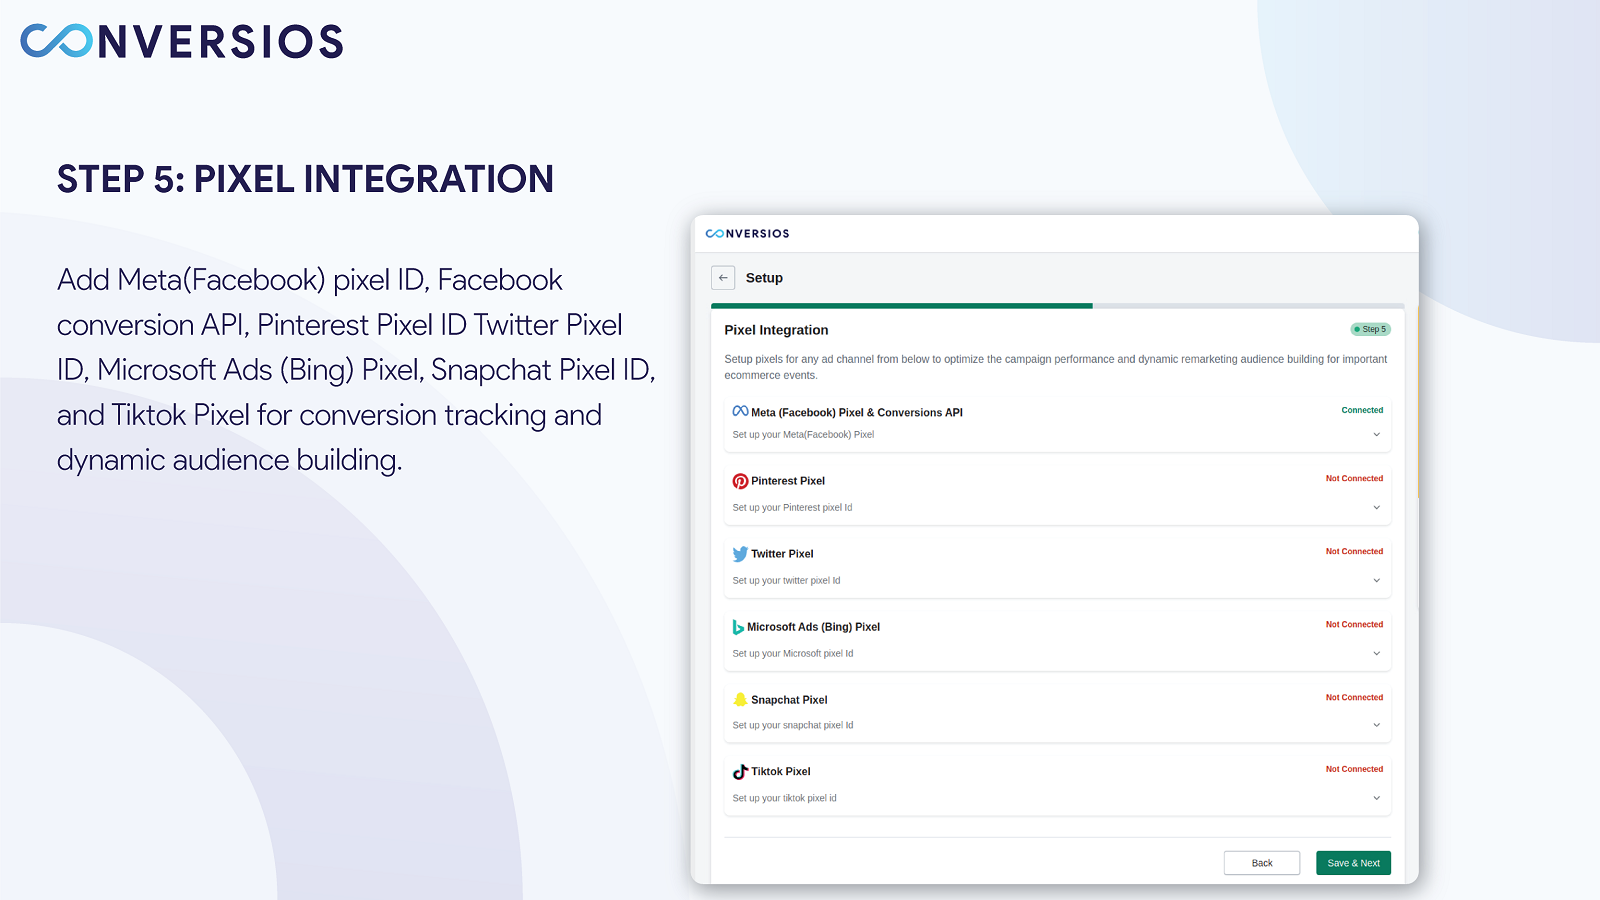
Task: Click 'Set up your Pinterest pixel Id' text
Action: (x=792, y=508)
